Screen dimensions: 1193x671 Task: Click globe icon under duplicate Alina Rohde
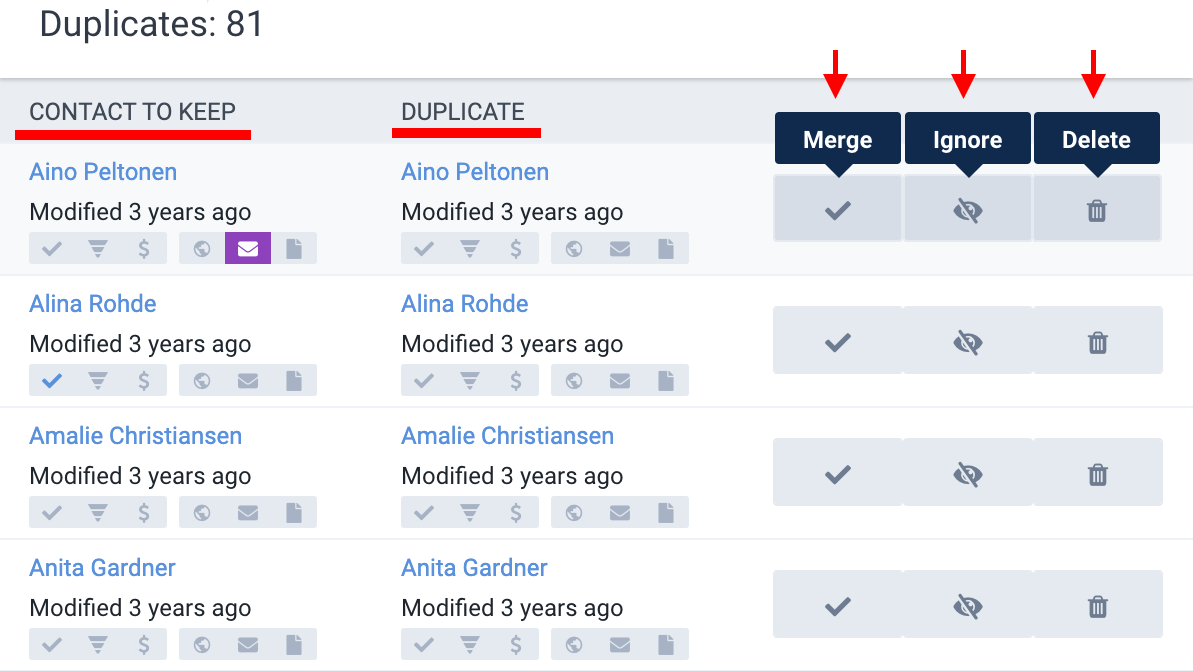click(574, 380)
